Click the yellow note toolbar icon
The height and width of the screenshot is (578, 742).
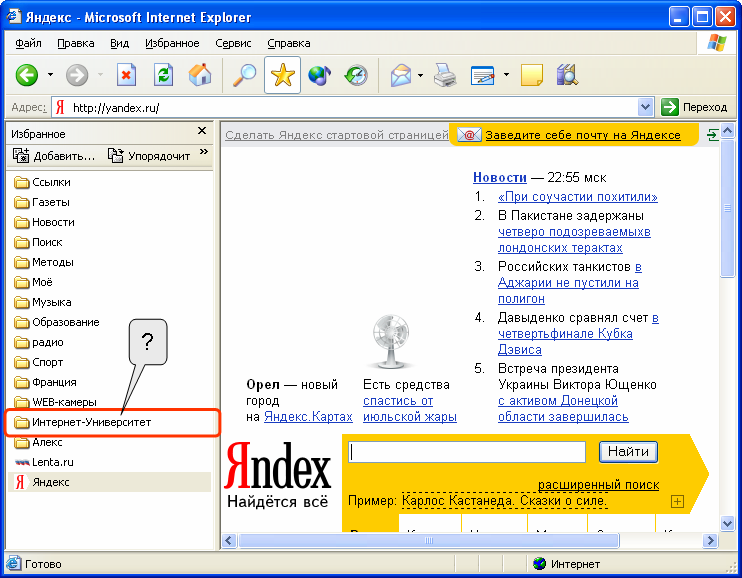tap(531, 75)
